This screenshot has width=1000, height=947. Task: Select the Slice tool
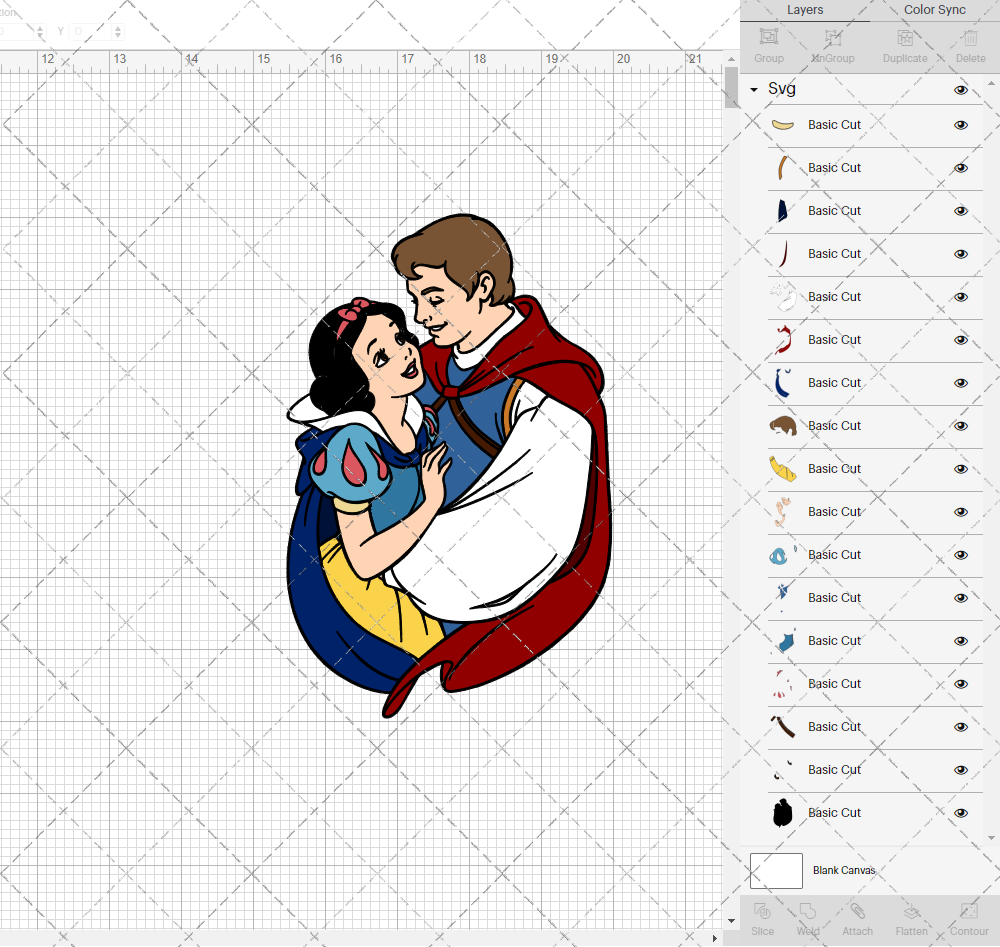[762, 911]
